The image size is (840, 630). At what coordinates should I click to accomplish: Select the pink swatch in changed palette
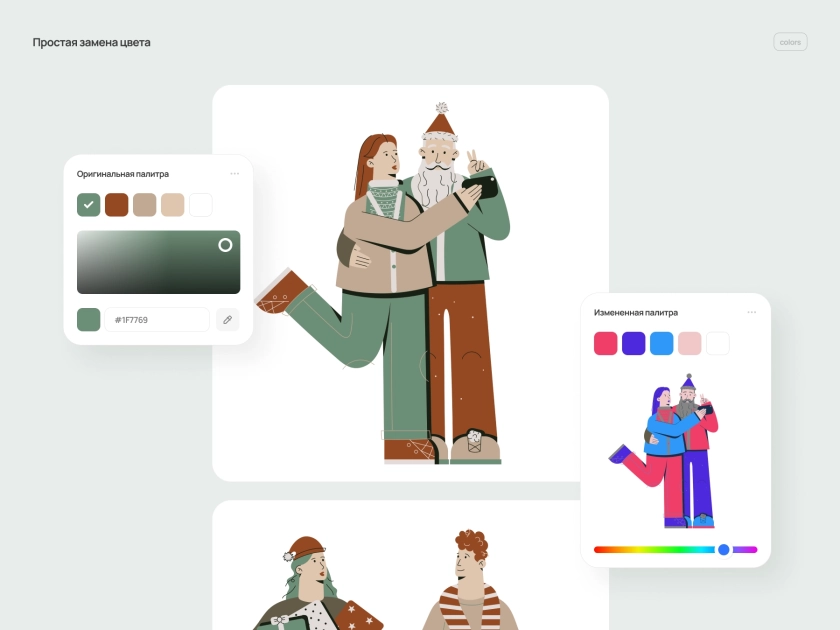(605, 343)
